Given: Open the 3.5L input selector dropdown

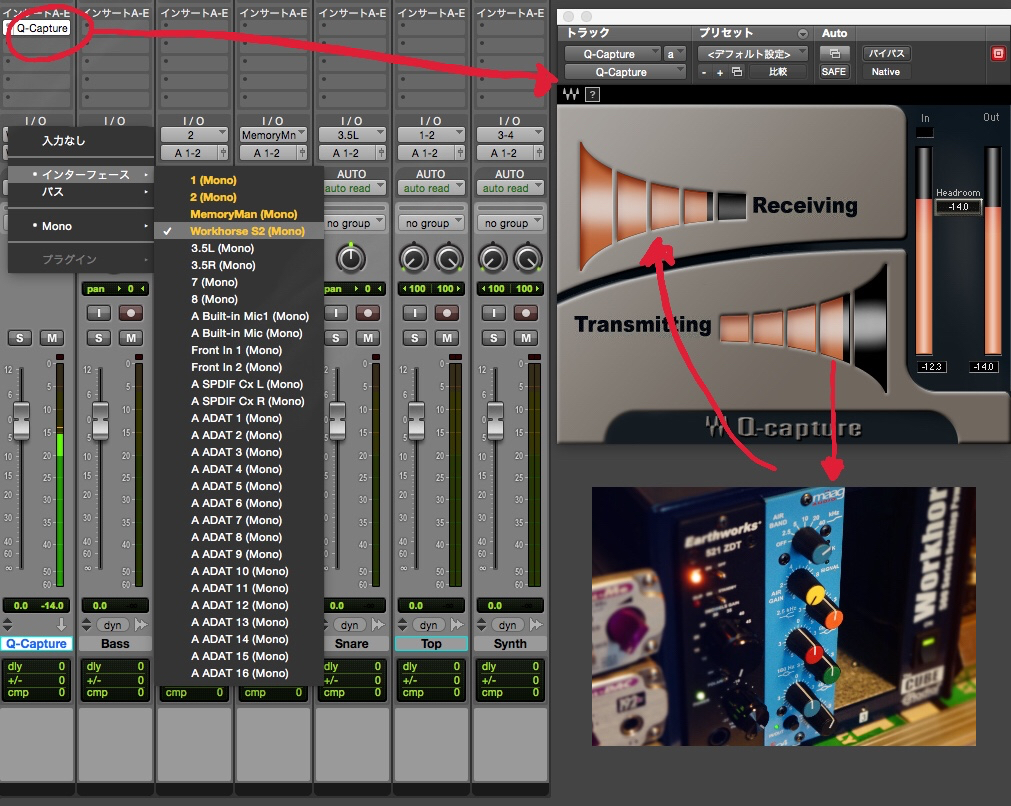Looking at the screenshot, I should point(352,135).
